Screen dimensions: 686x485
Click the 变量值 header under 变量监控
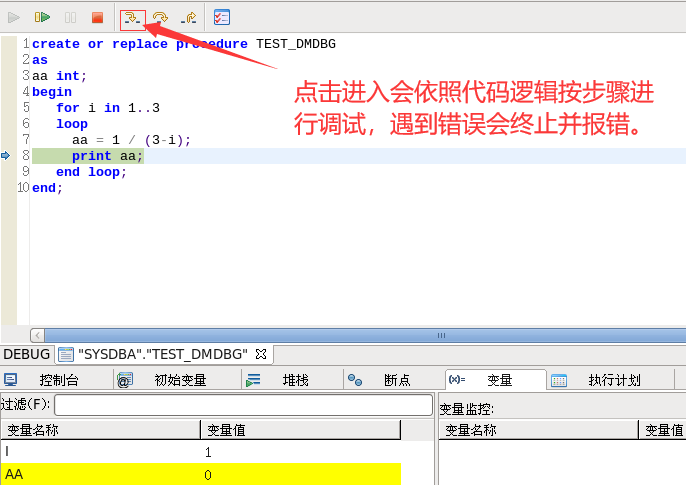coord(663,430)
